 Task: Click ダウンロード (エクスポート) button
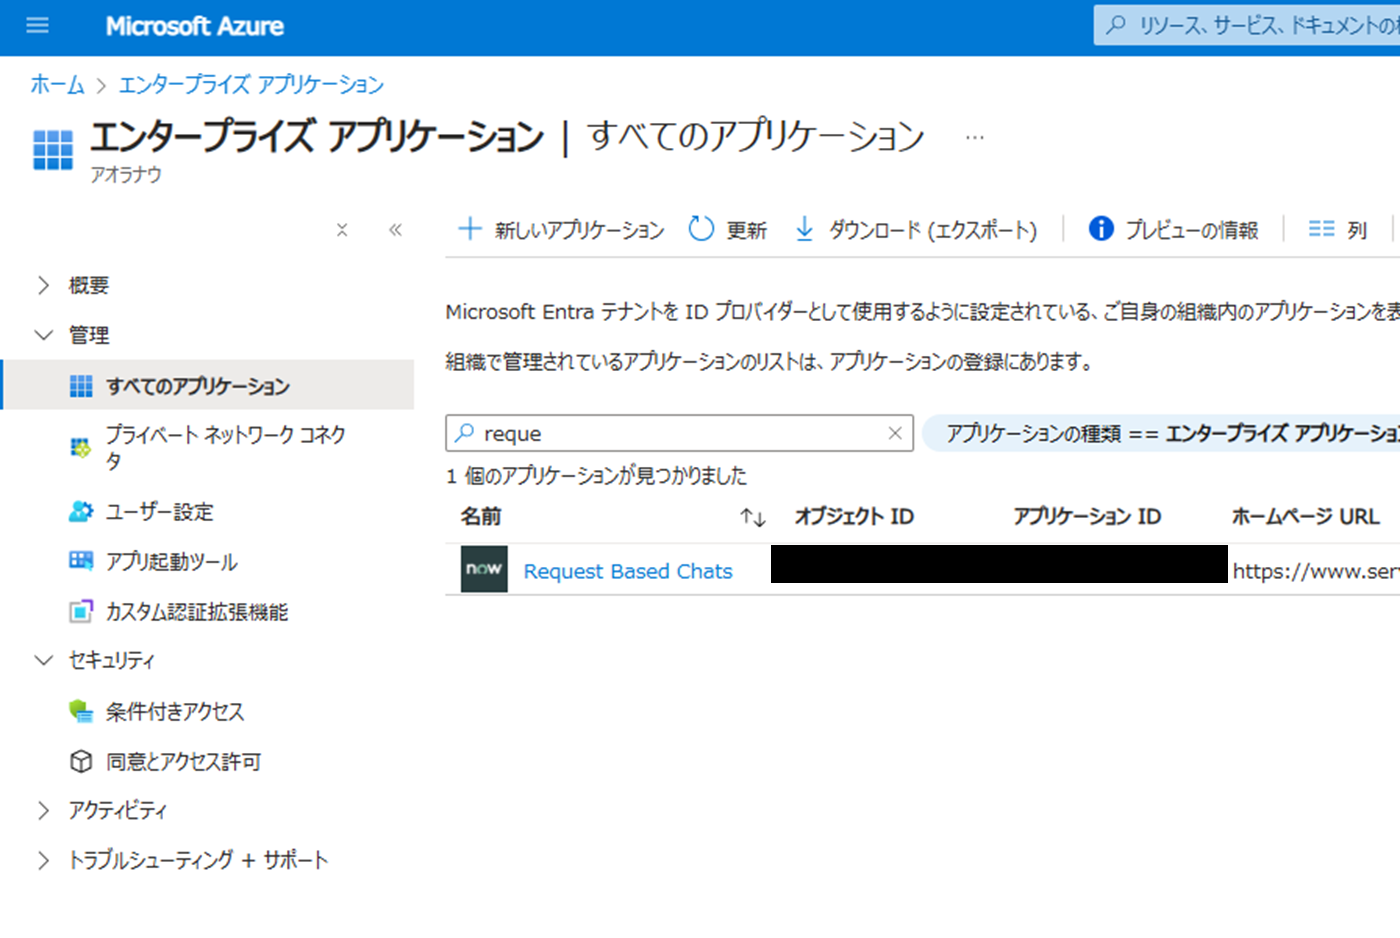(916, 230)
